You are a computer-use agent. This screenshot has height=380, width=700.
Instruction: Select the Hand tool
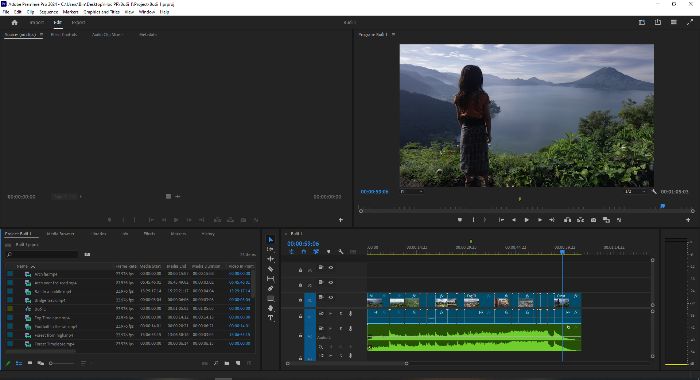click(x=271, y=308)
